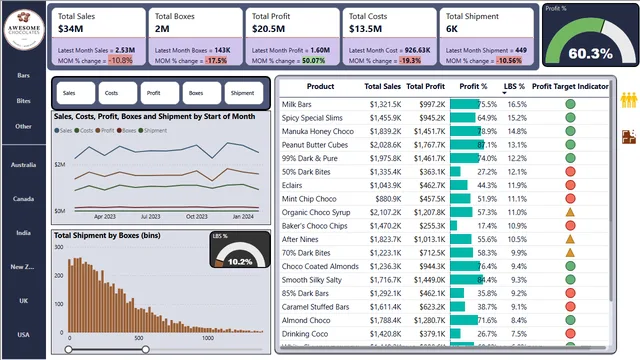Click the Total Shipment 6K card
The image size is (640, 360).
(x=487, y=37)
